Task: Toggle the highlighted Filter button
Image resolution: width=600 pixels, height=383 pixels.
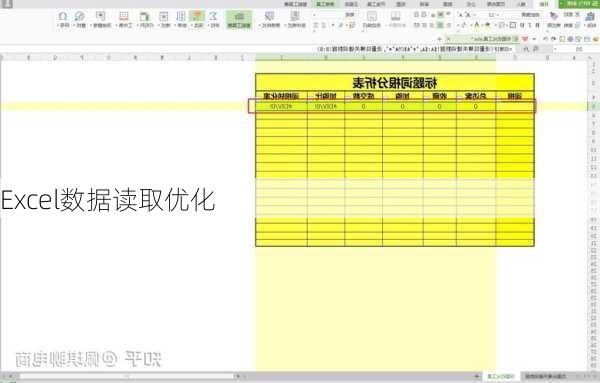Action: point(197,19)
